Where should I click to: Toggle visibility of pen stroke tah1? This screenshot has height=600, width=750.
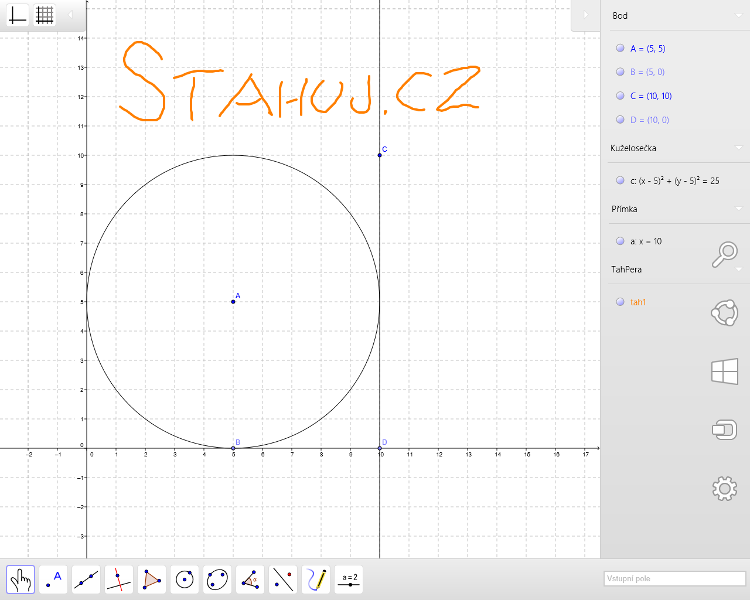(620, 302)
